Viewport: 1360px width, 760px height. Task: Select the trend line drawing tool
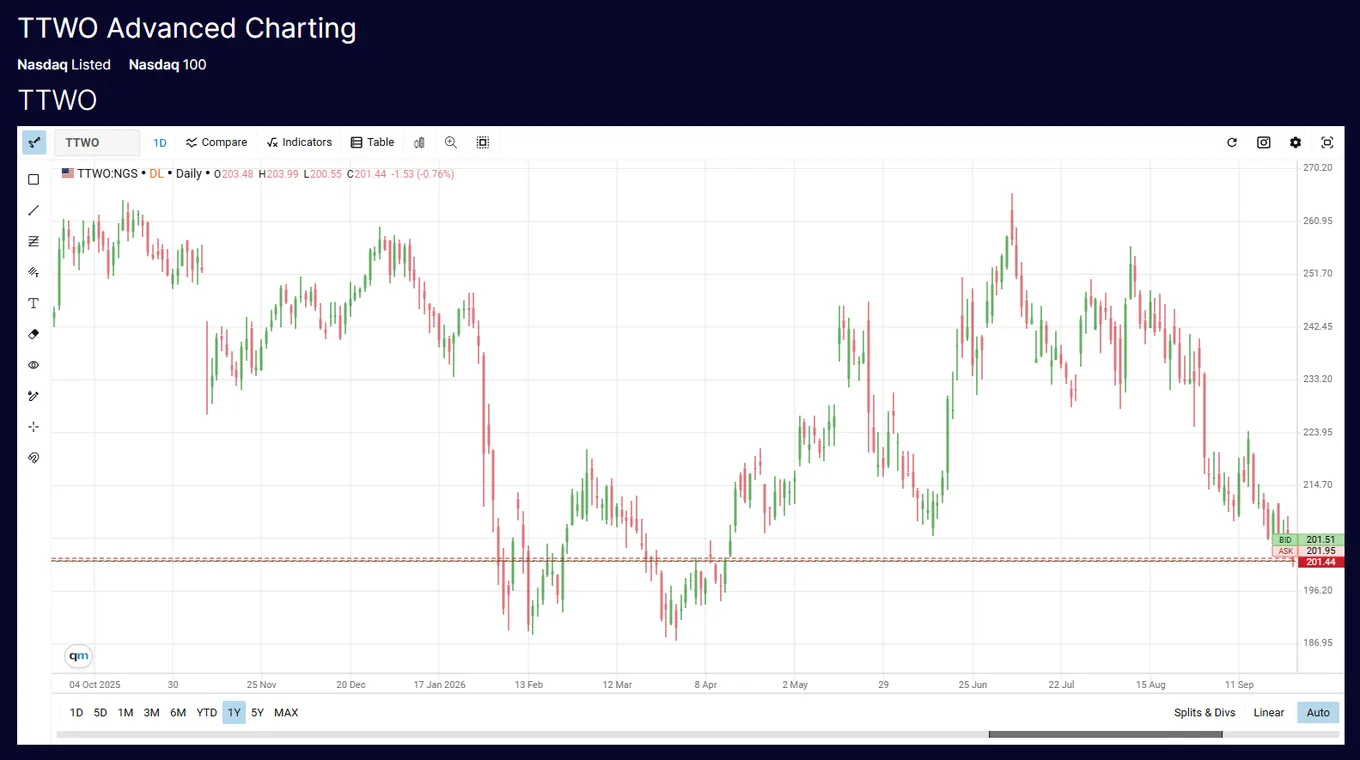(x=34, y=210)
